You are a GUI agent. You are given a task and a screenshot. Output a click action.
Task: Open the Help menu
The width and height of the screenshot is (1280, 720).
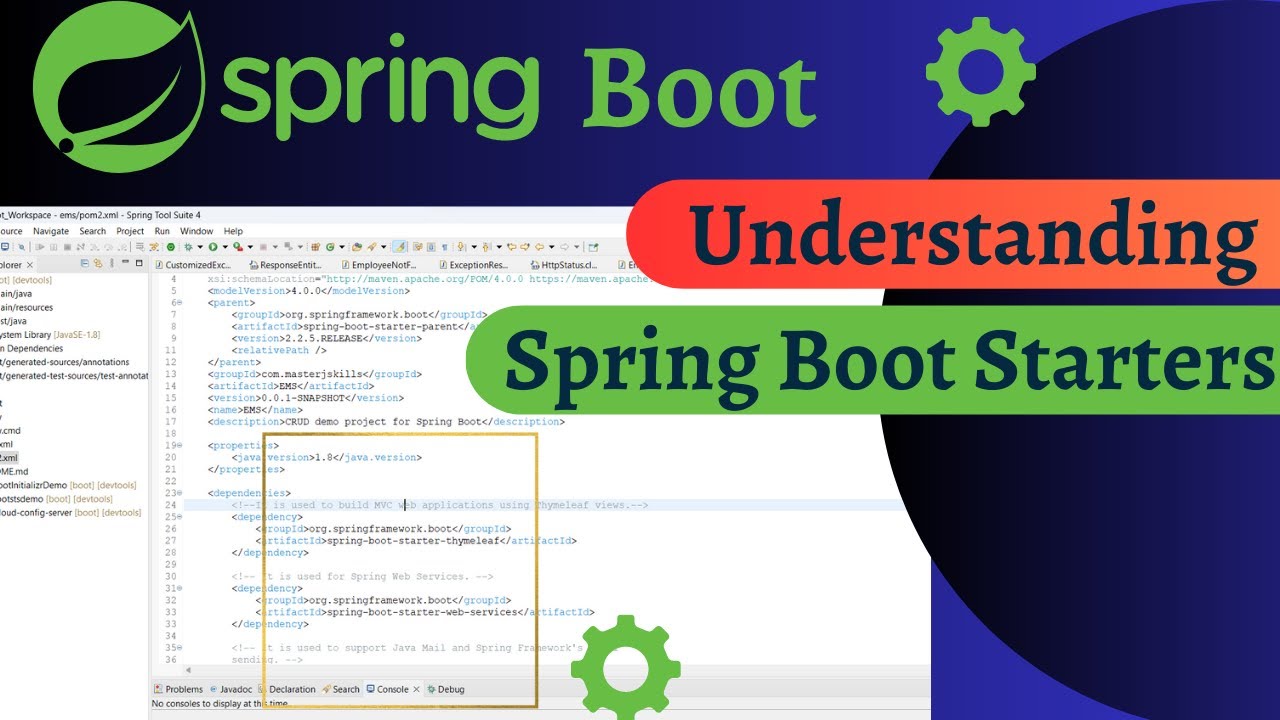[233, 231]
